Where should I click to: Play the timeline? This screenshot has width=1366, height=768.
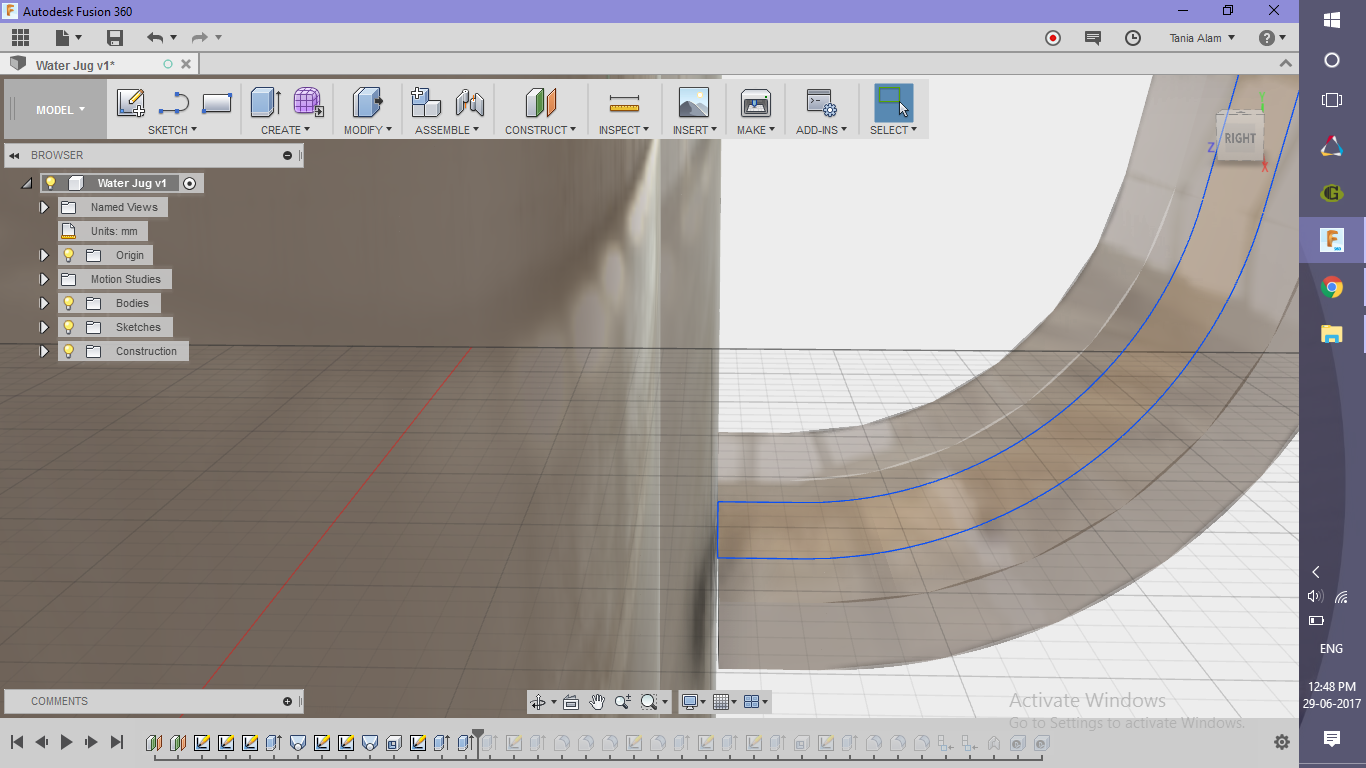pos(67,742)
